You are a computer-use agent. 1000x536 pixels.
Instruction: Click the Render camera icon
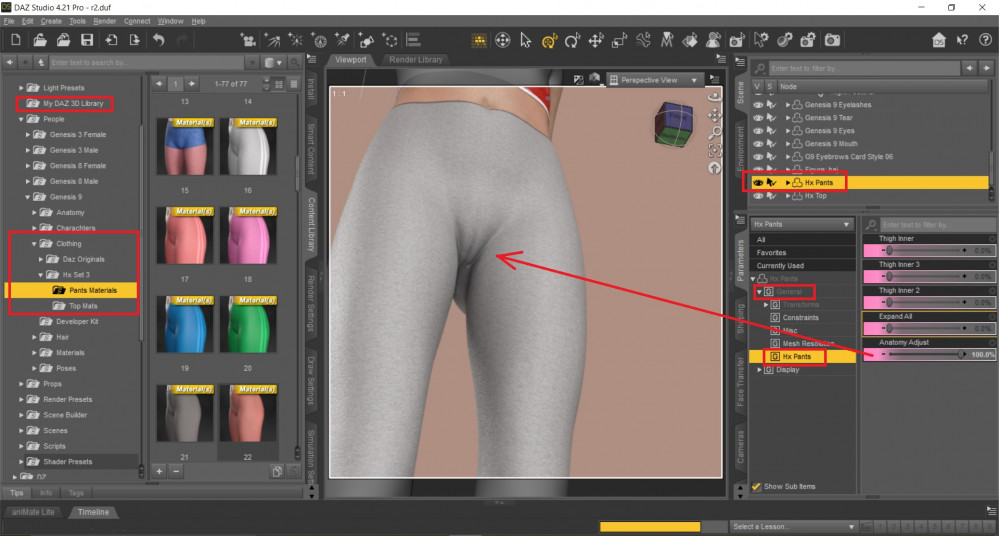tap(832, 40)
